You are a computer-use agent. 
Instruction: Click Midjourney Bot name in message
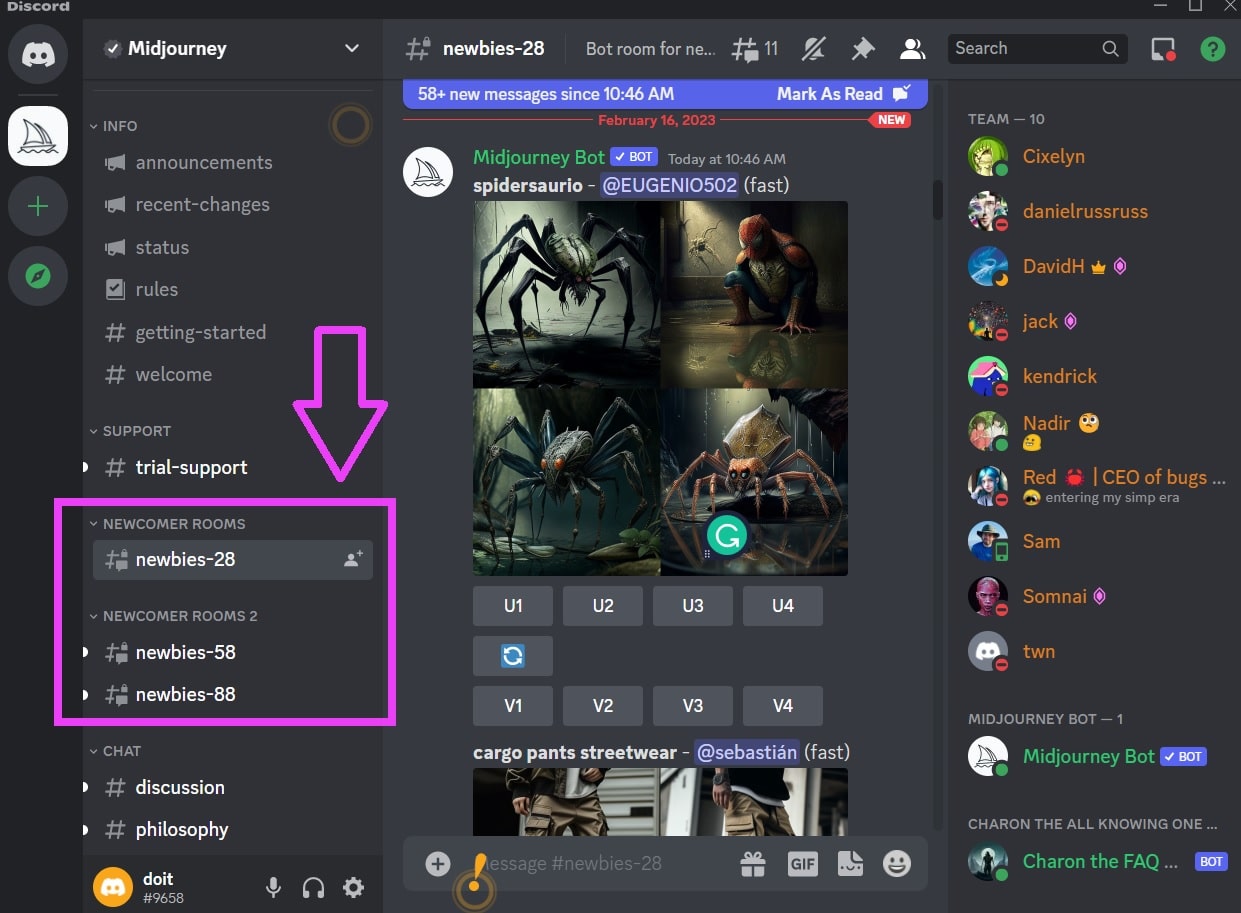(x=539, y=158)
